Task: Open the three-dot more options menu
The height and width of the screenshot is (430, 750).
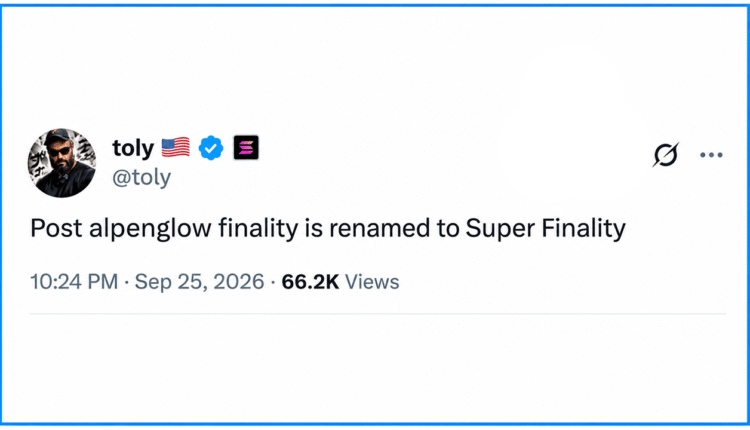Action: (711, 155)
